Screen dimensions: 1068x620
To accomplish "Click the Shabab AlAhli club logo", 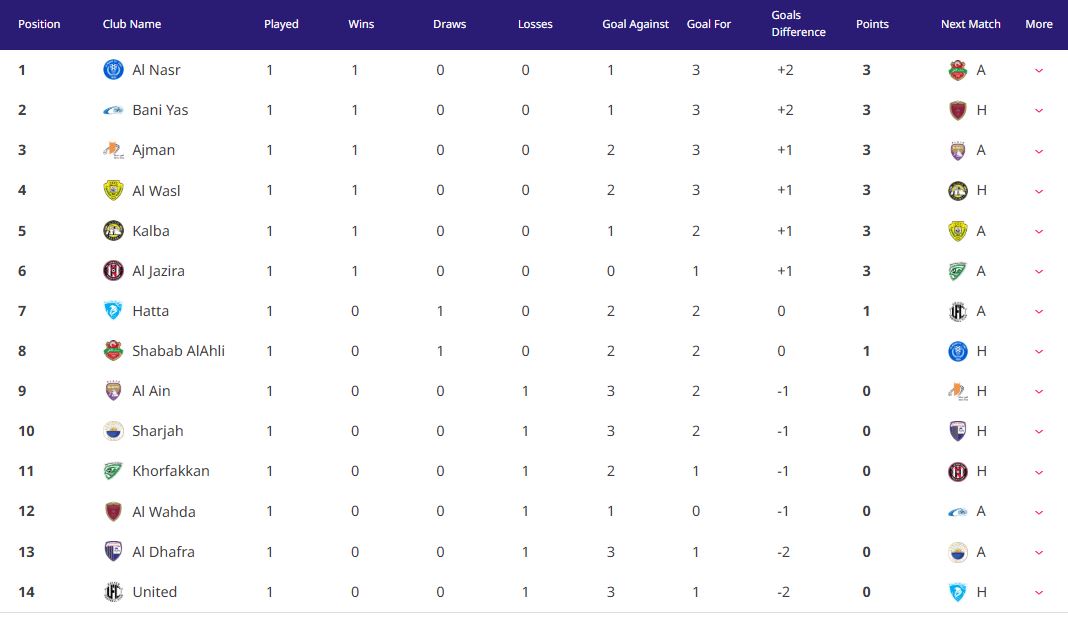I will pyautogui.click(x=113, y=351).
